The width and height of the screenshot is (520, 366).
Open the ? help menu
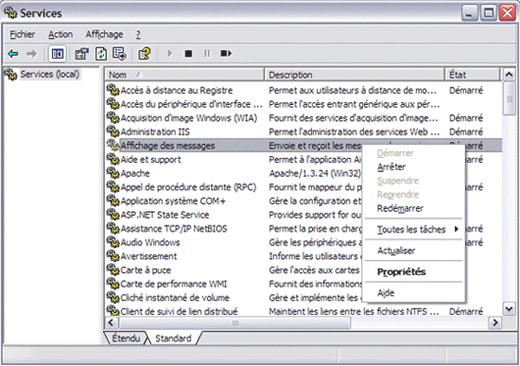point(138,34)
